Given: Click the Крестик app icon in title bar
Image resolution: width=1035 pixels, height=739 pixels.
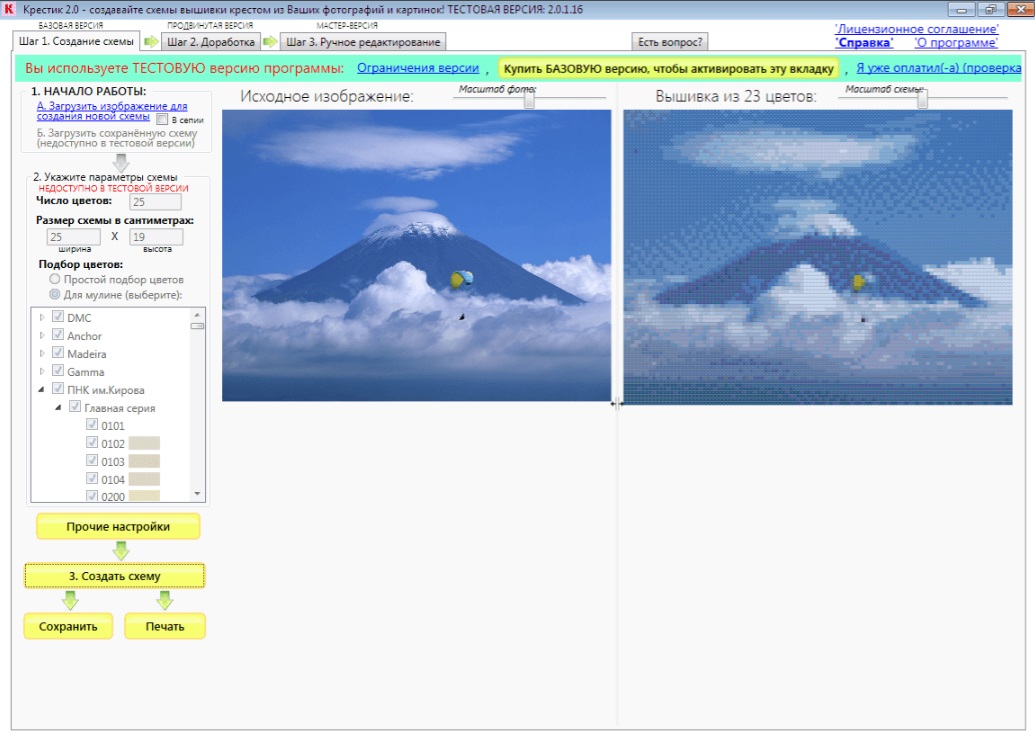Looking at the screenshot, I should [x=10, y=9].
